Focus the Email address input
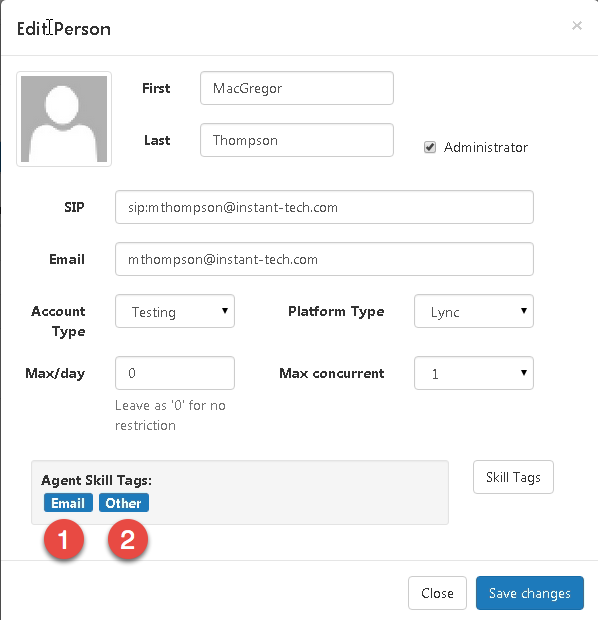The height and width of the screenshot is (620, 598). tap(324, 259)
